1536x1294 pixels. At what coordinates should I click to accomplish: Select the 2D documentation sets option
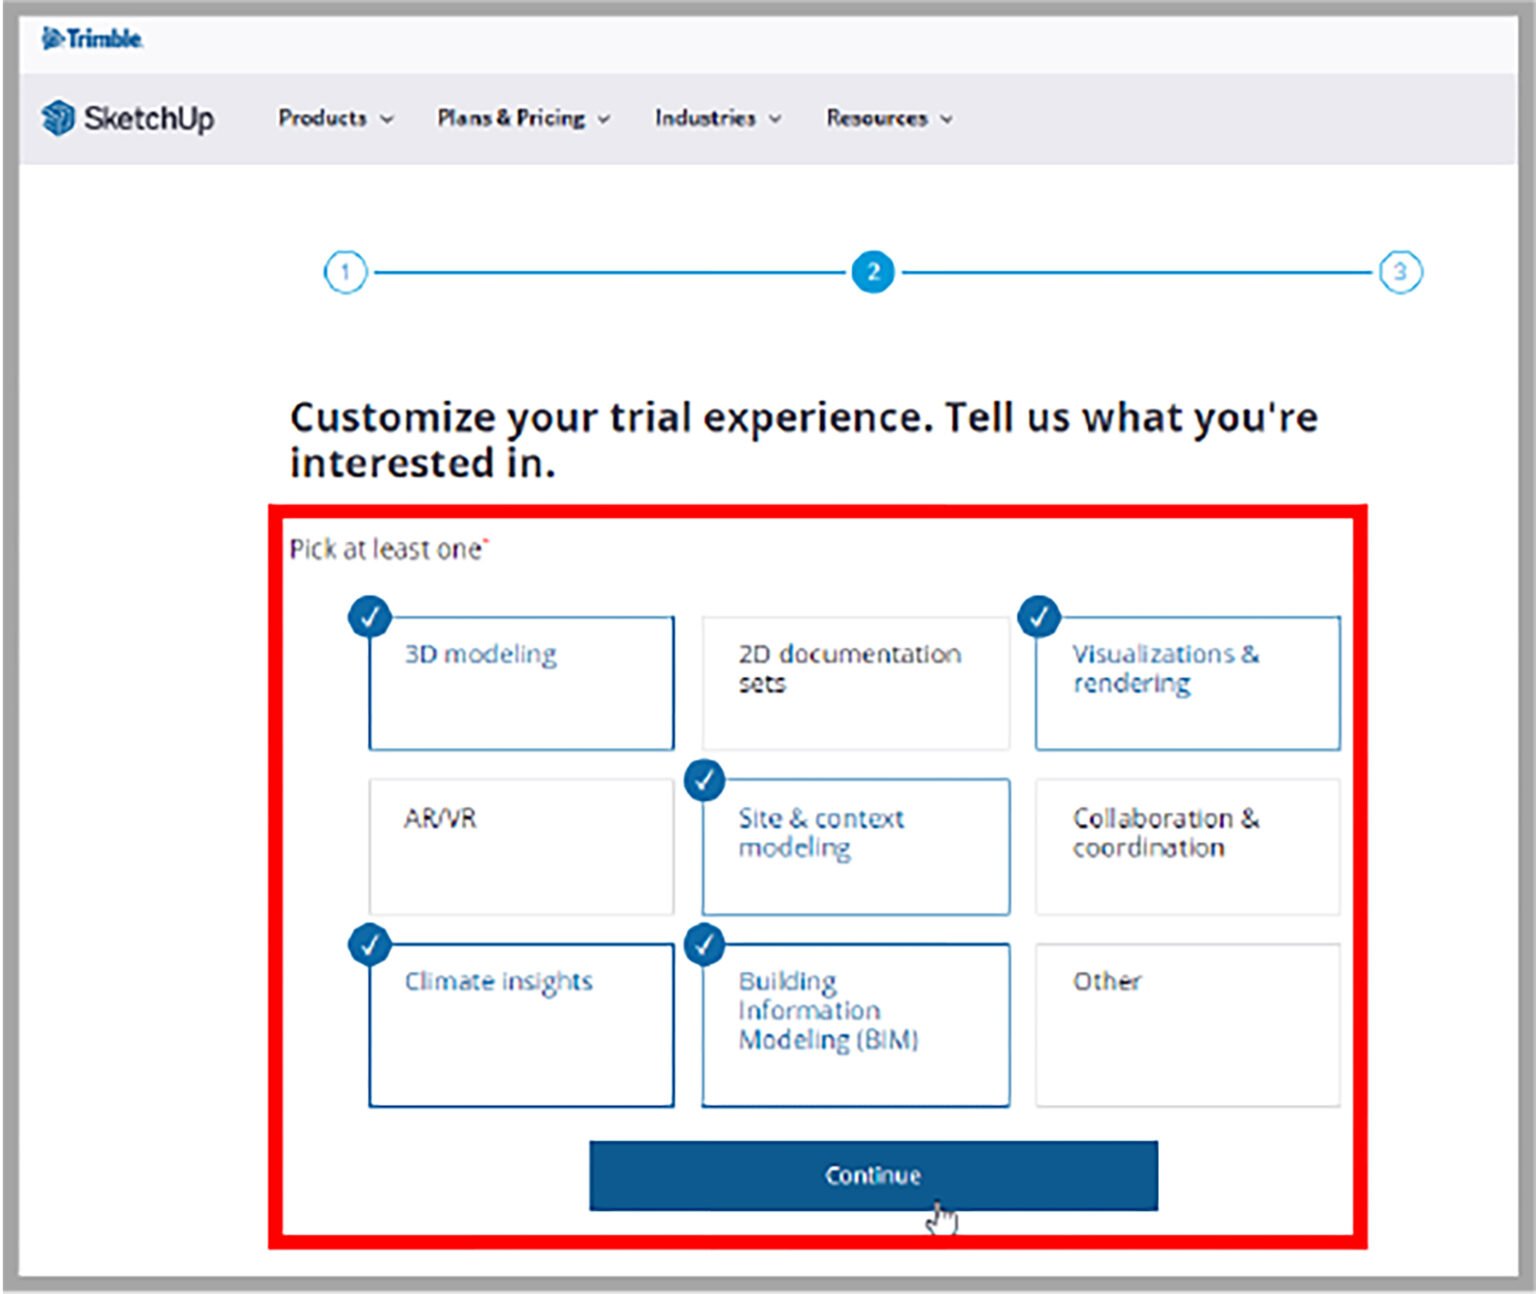(855, 683)
